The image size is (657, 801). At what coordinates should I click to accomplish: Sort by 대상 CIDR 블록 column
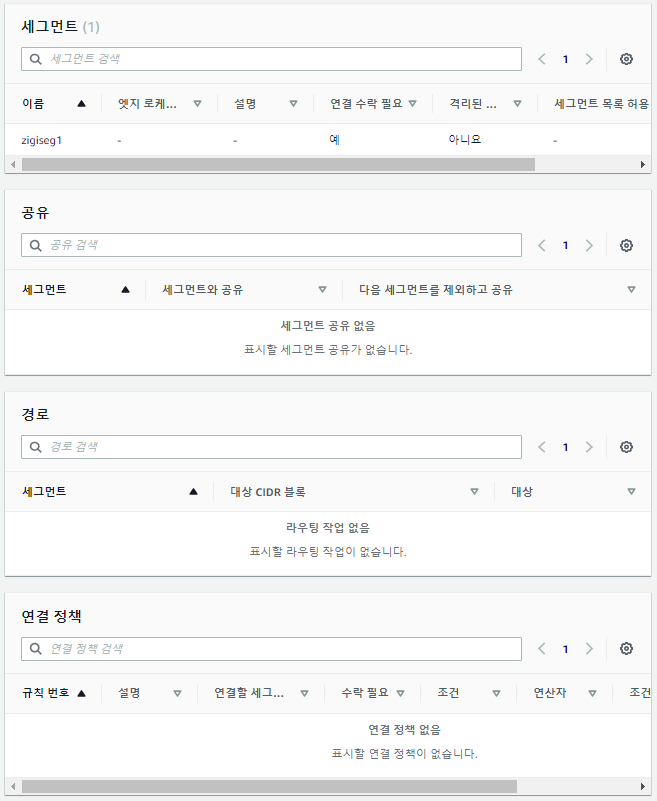[x=354, y=491]
